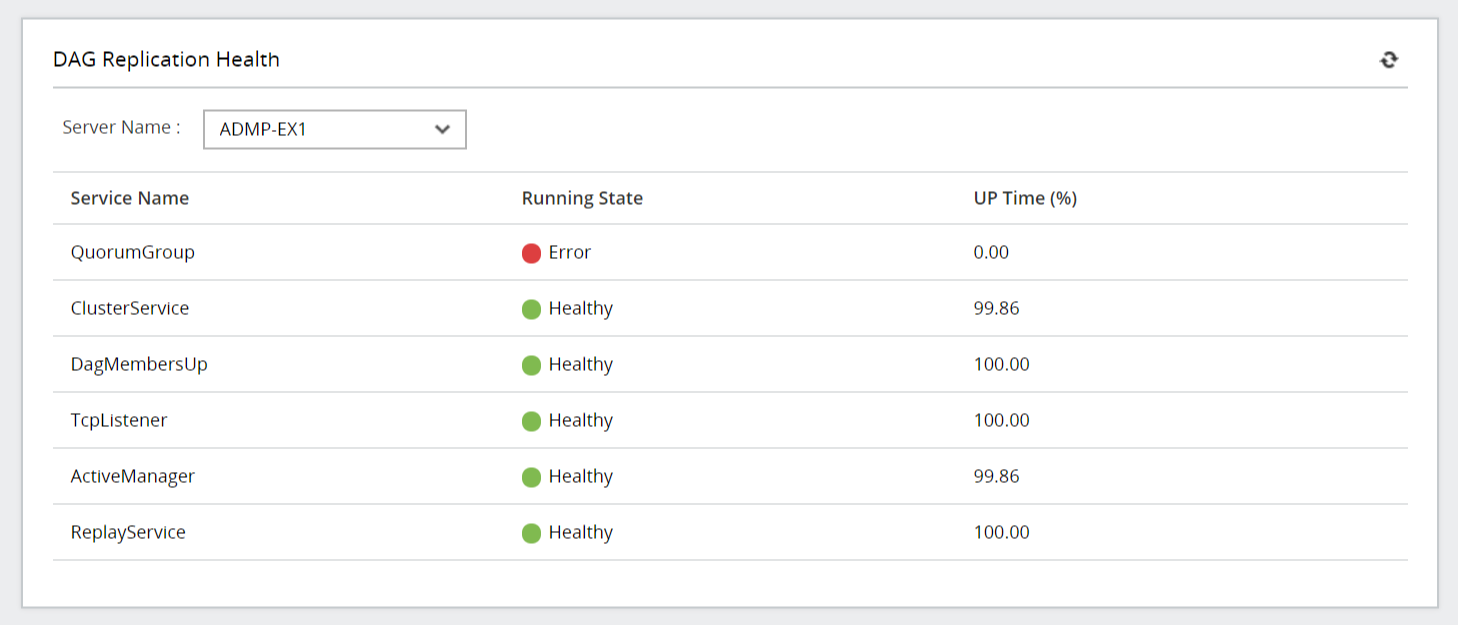Click the 0.00 uptime value for QuorumGroup

[991, 252]
